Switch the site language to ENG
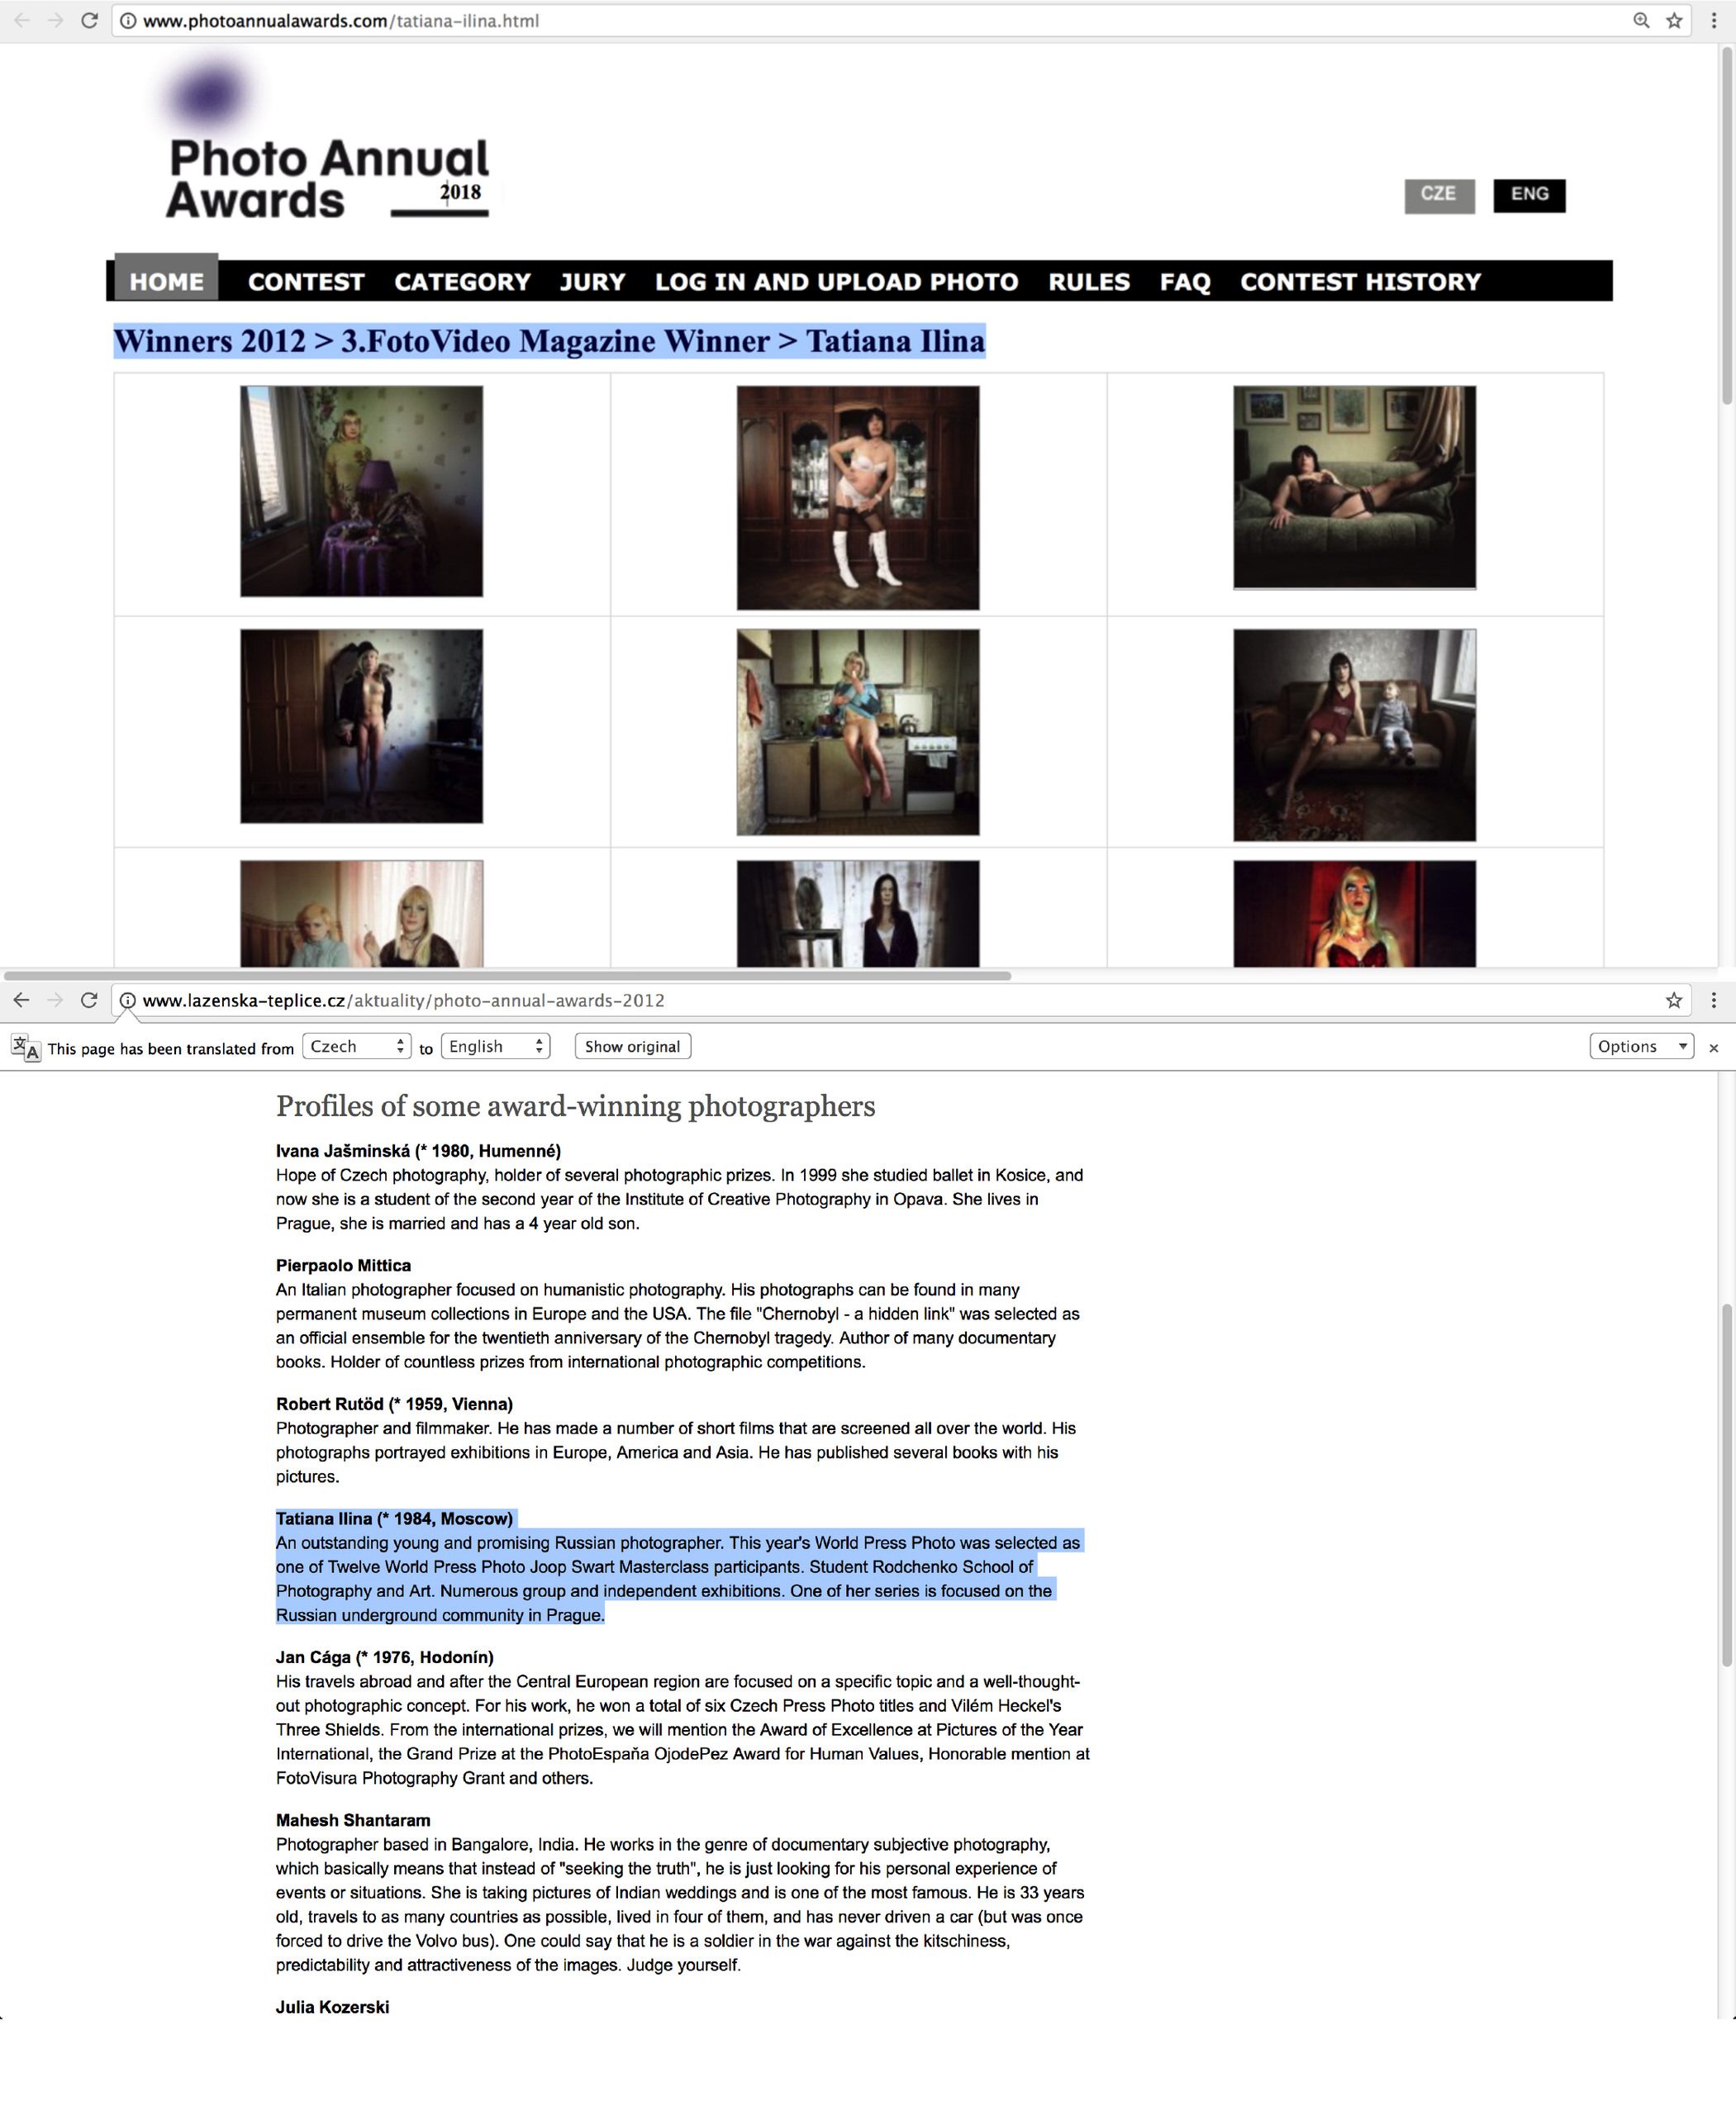Screen dimensions: 1736x2115 1529,195
